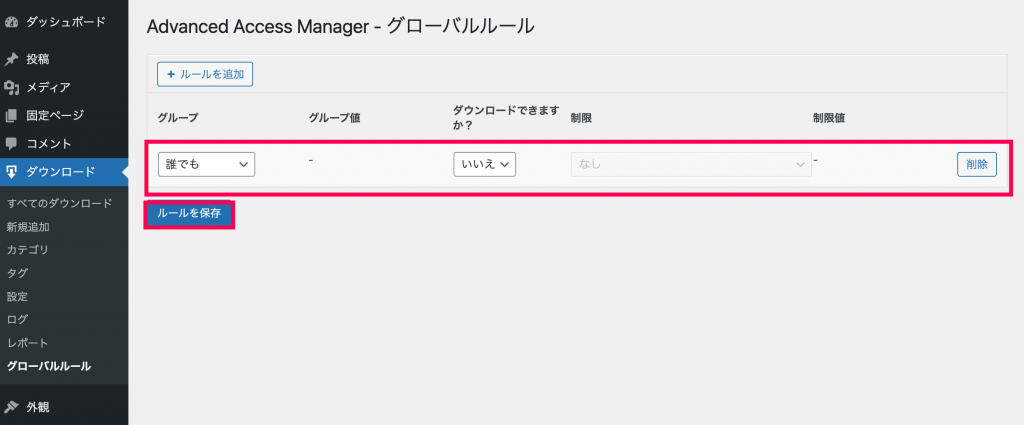This screenshot has width=1024, height=425.
Task: Open the レポート submenu item
Action: tap(27, 343)
